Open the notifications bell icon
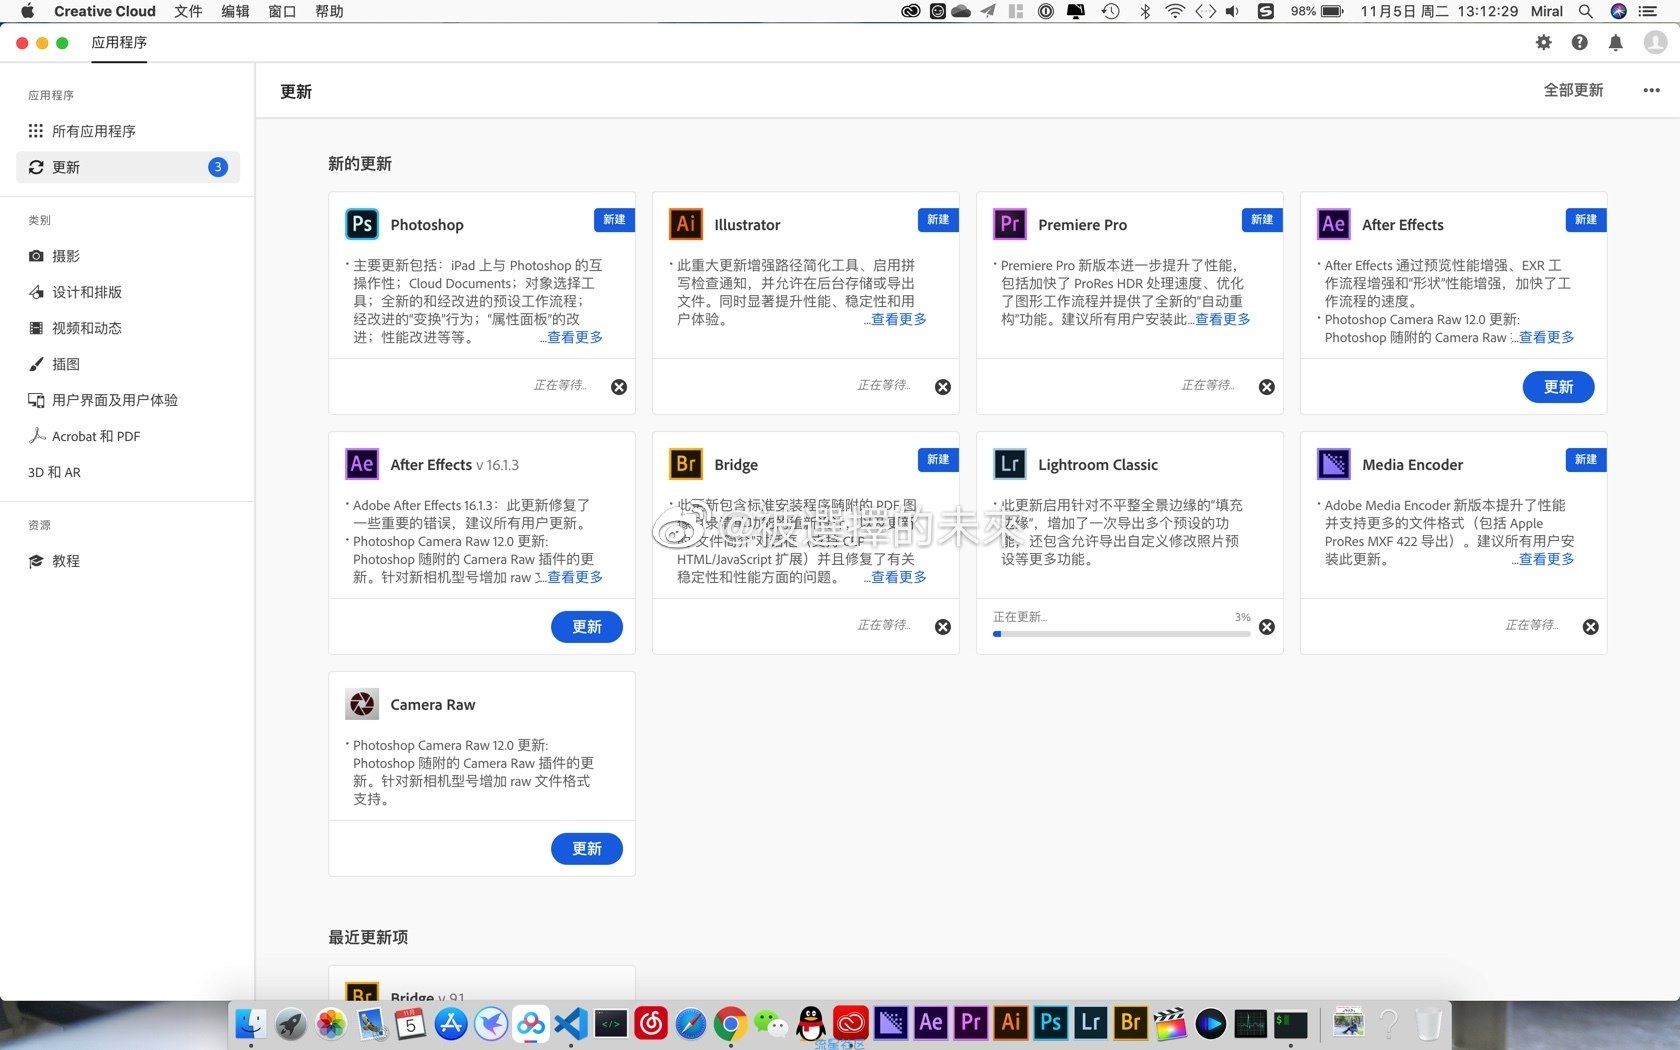 point(1616,42)
